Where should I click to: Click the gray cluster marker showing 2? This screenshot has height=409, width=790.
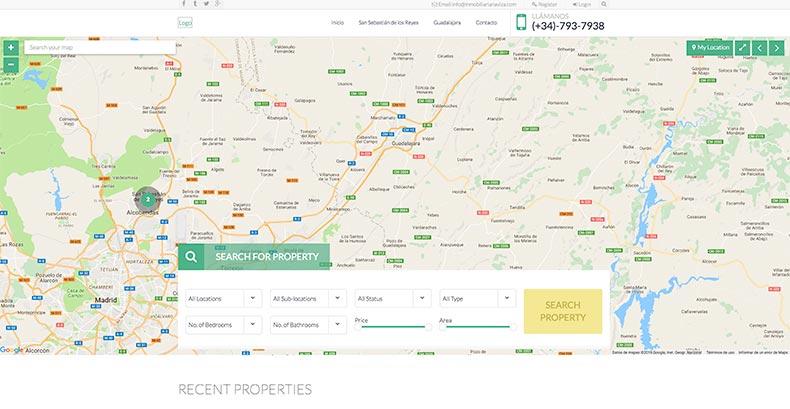[147, 199]
